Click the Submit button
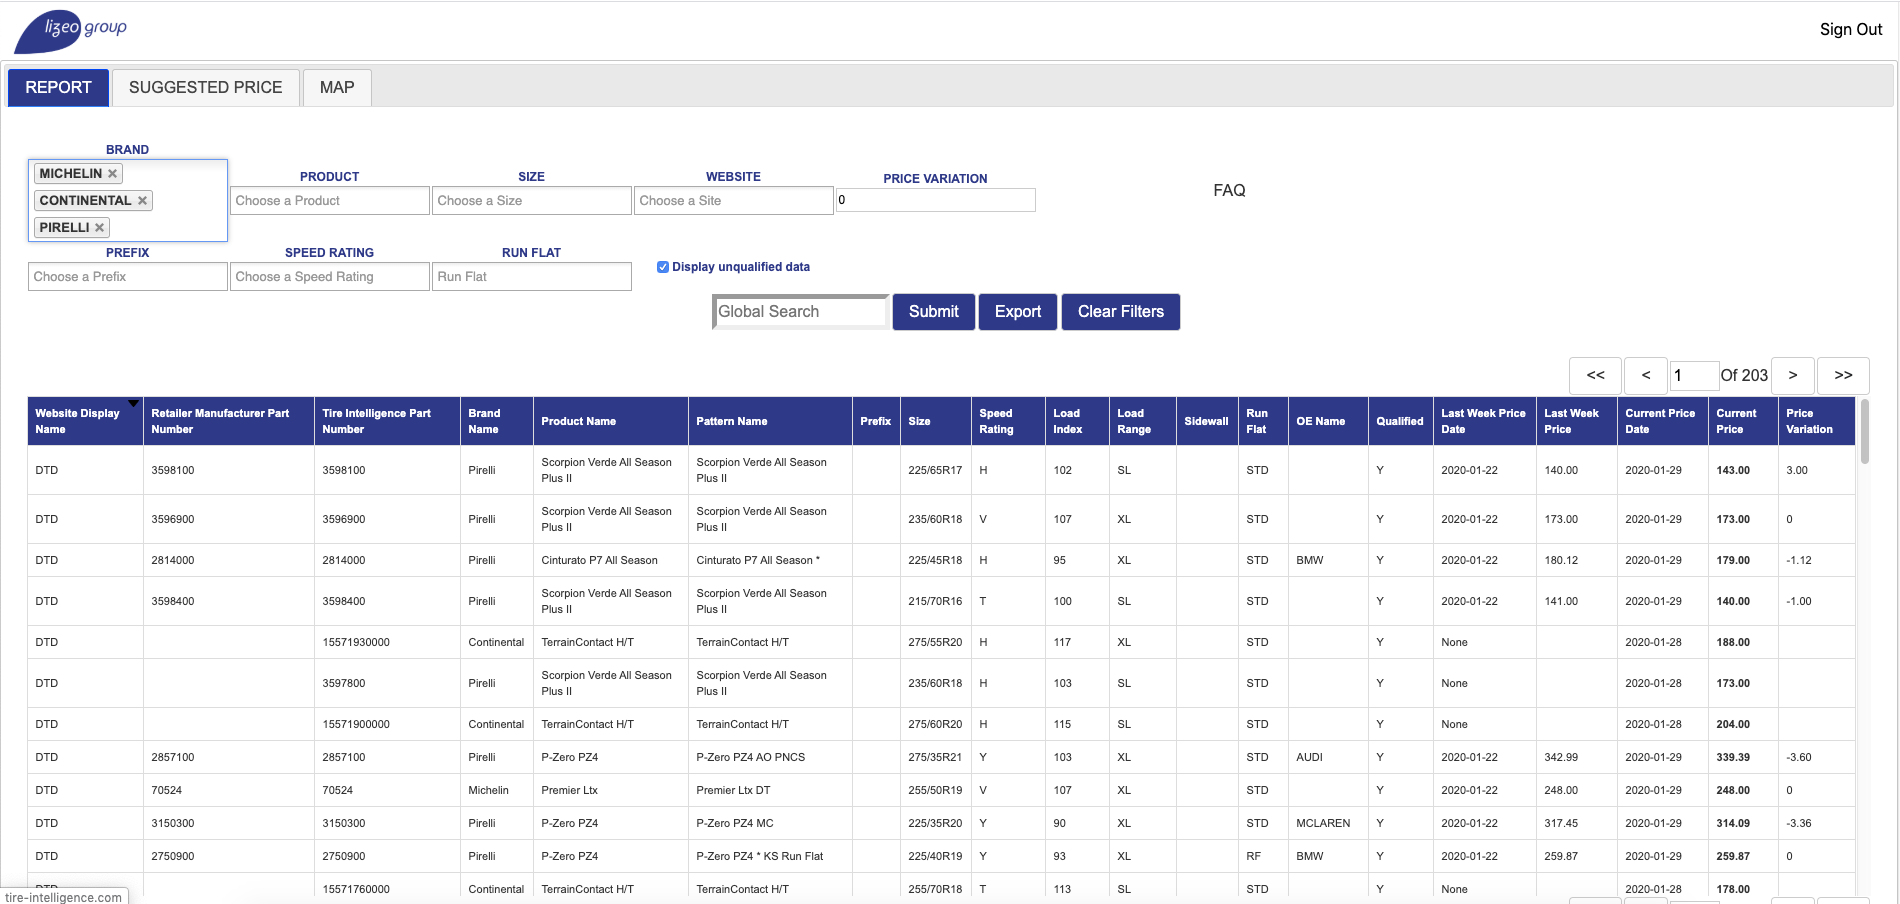Image resolution: width=1900 pixels, height=904 pixels. coord(934,312)
